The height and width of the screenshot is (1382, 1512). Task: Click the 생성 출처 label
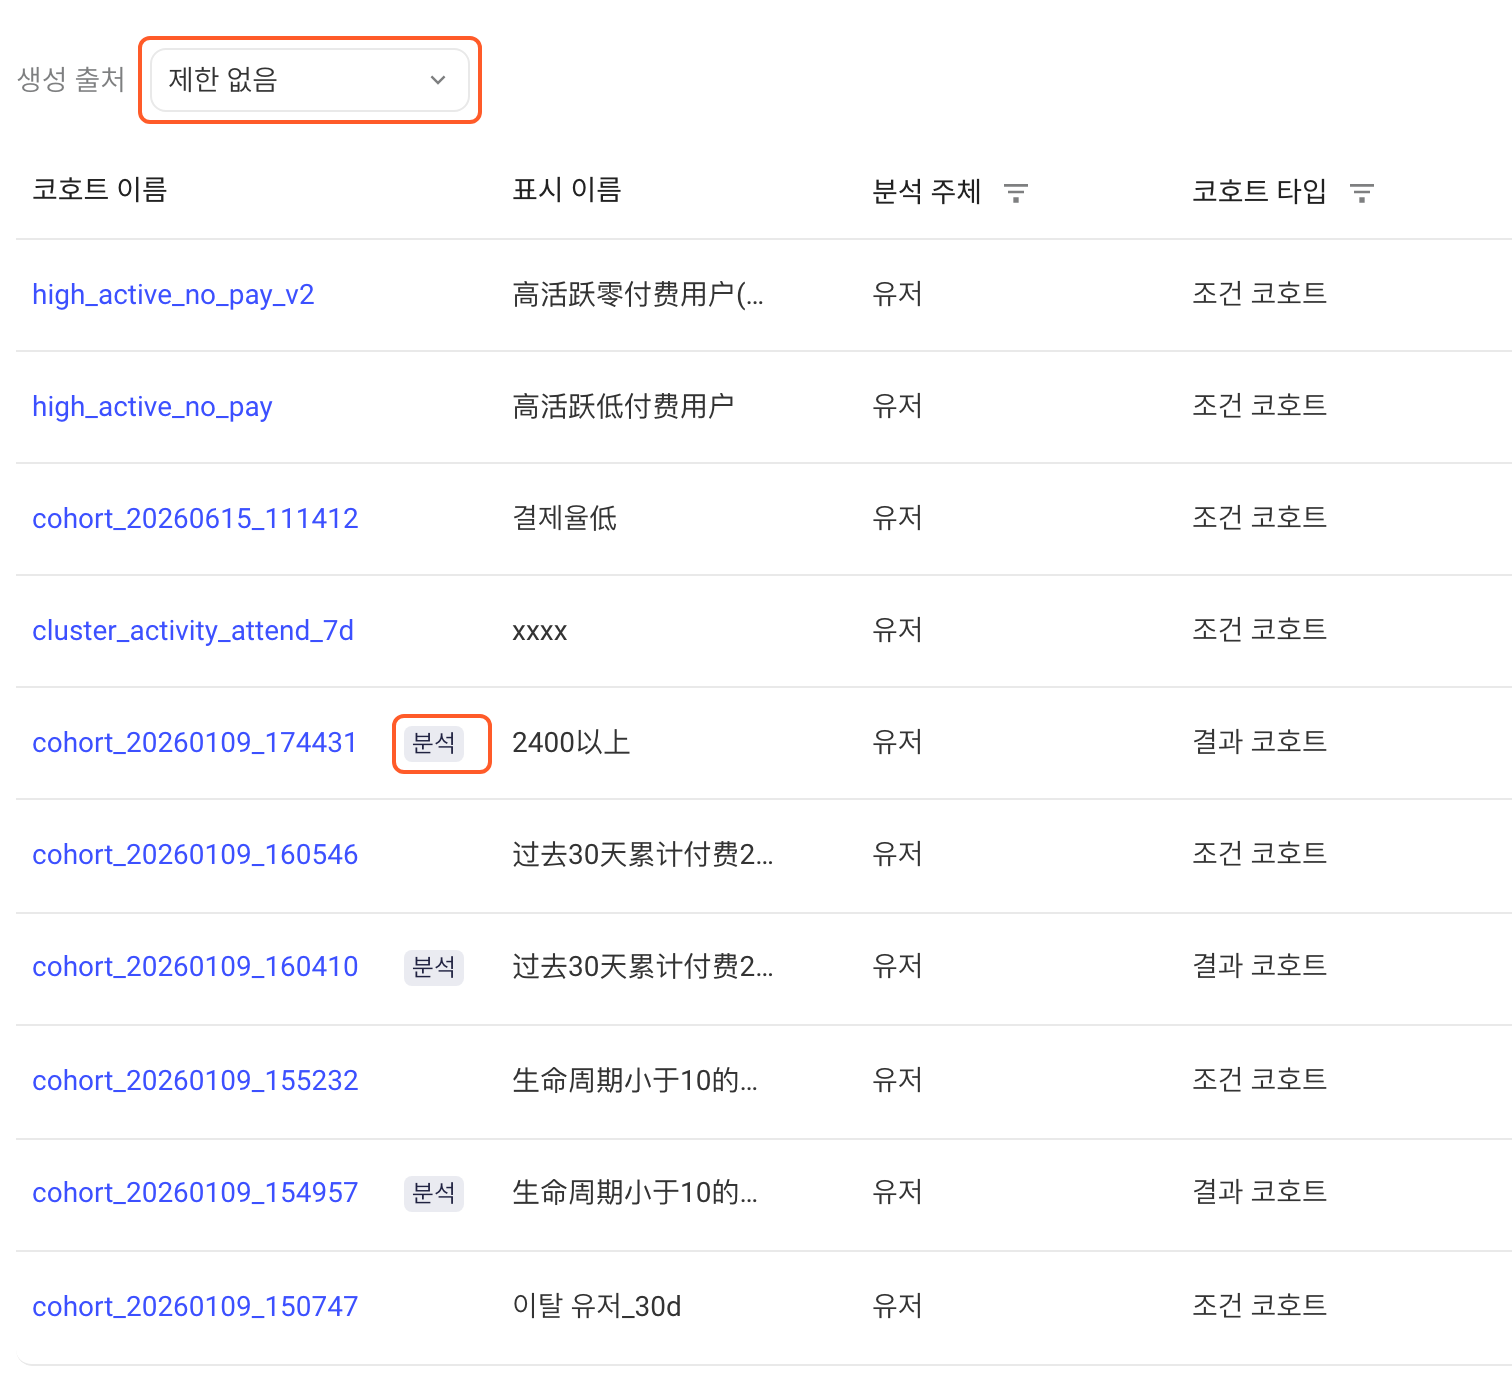[71, 80]
